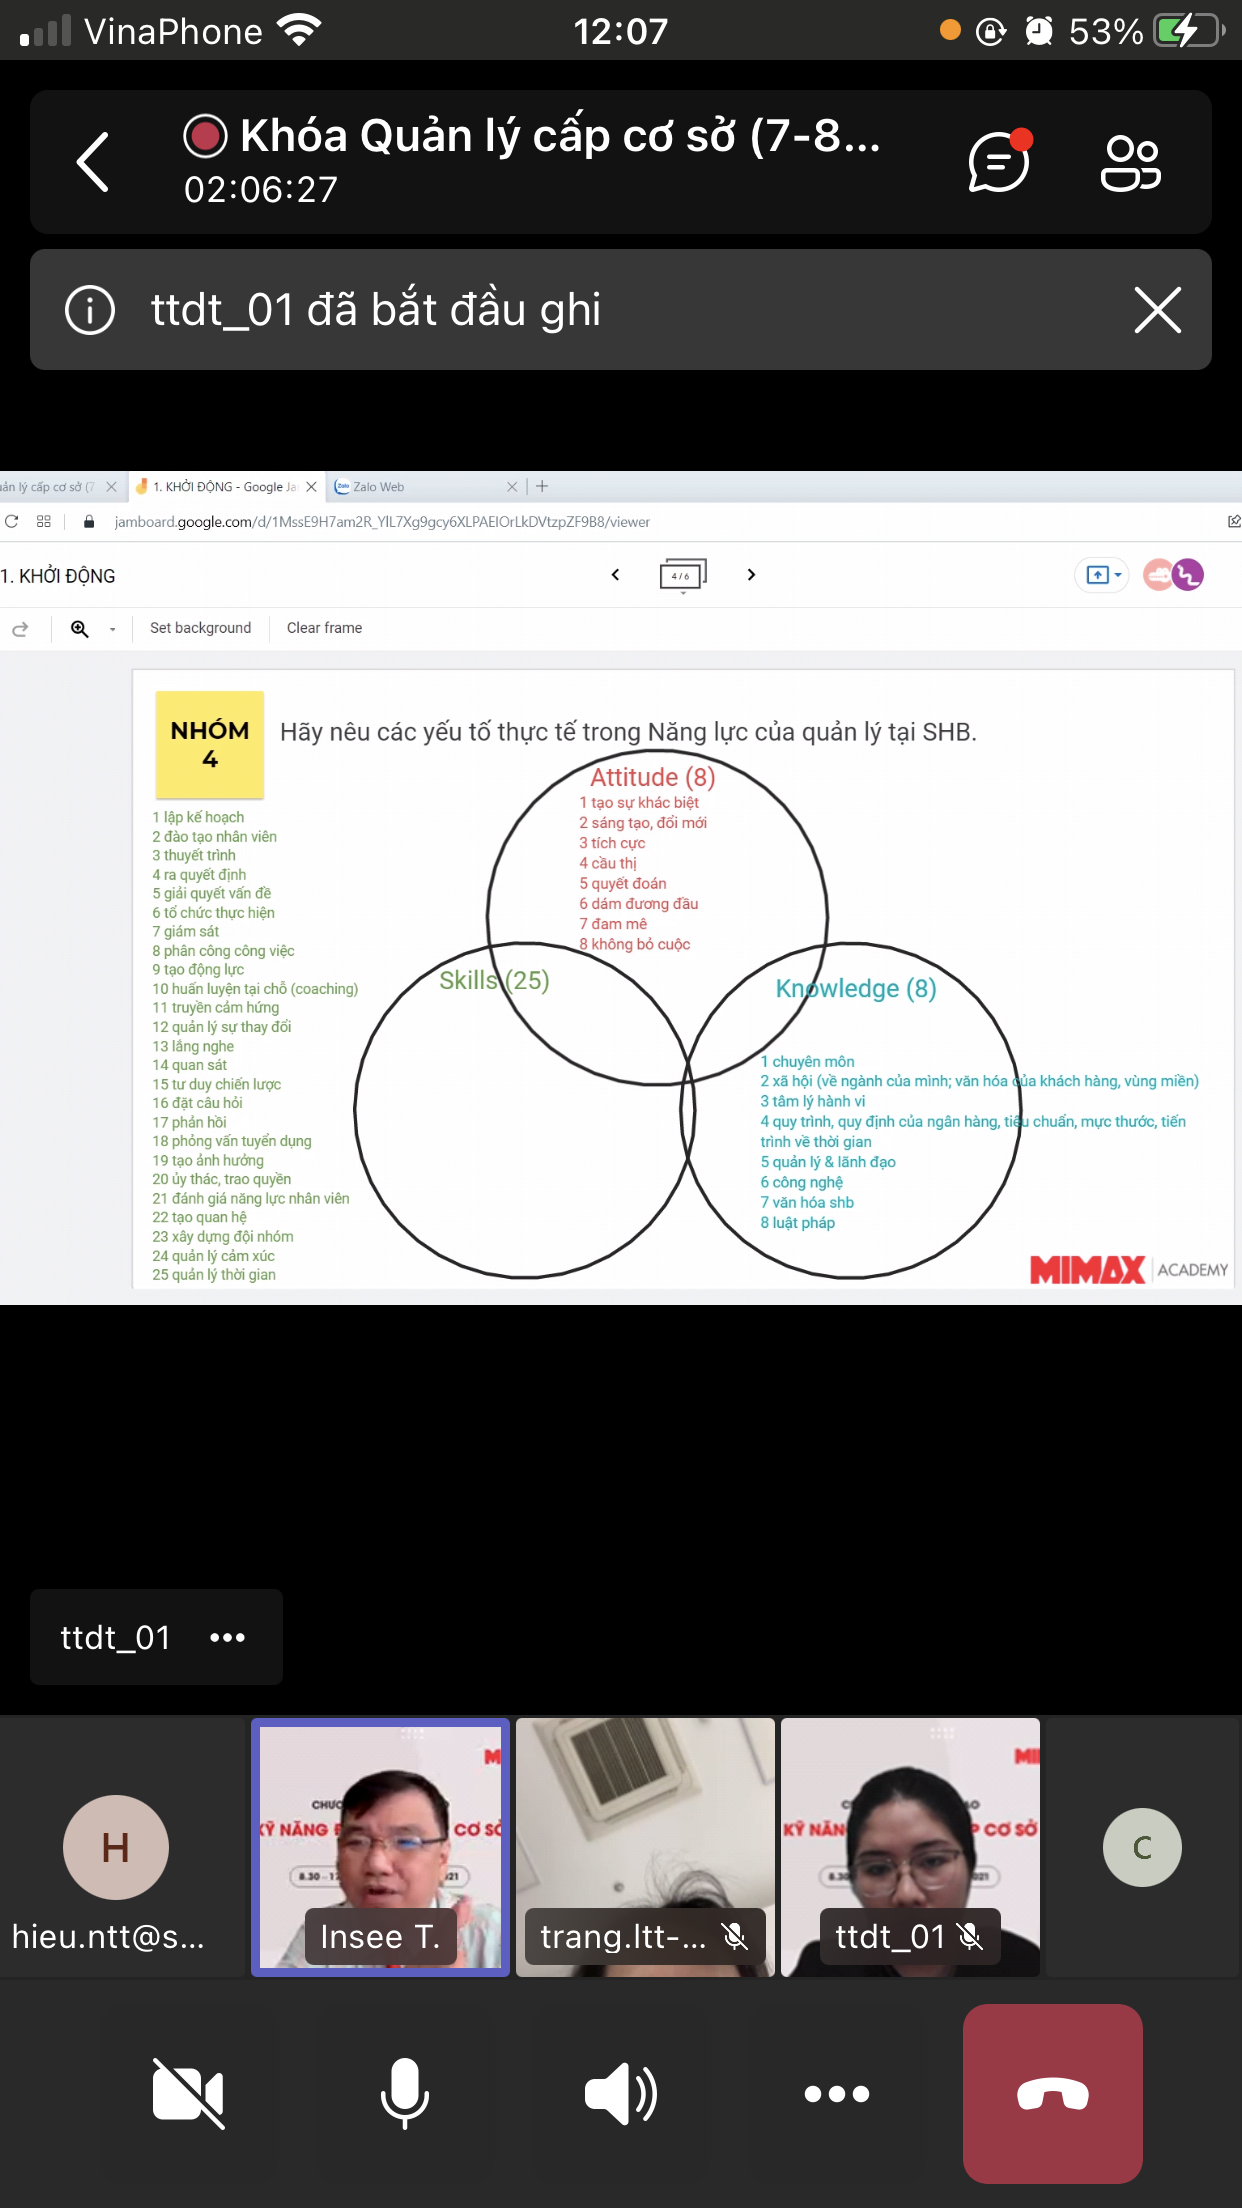Click the jamboard.google.com address bar
1242x2208 pixels.
click(x=382, y=522)
